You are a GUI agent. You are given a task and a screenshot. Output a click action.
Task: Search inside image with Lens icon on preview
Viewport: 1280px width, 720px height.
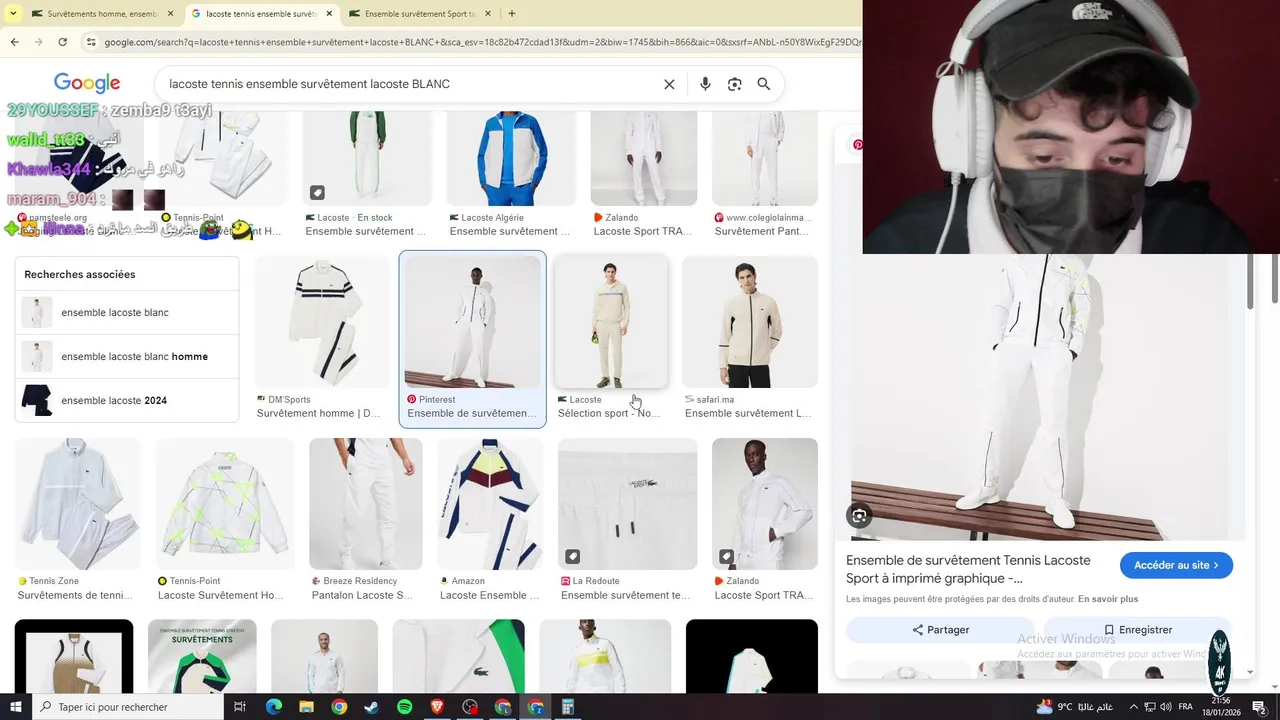pos(859,516)
